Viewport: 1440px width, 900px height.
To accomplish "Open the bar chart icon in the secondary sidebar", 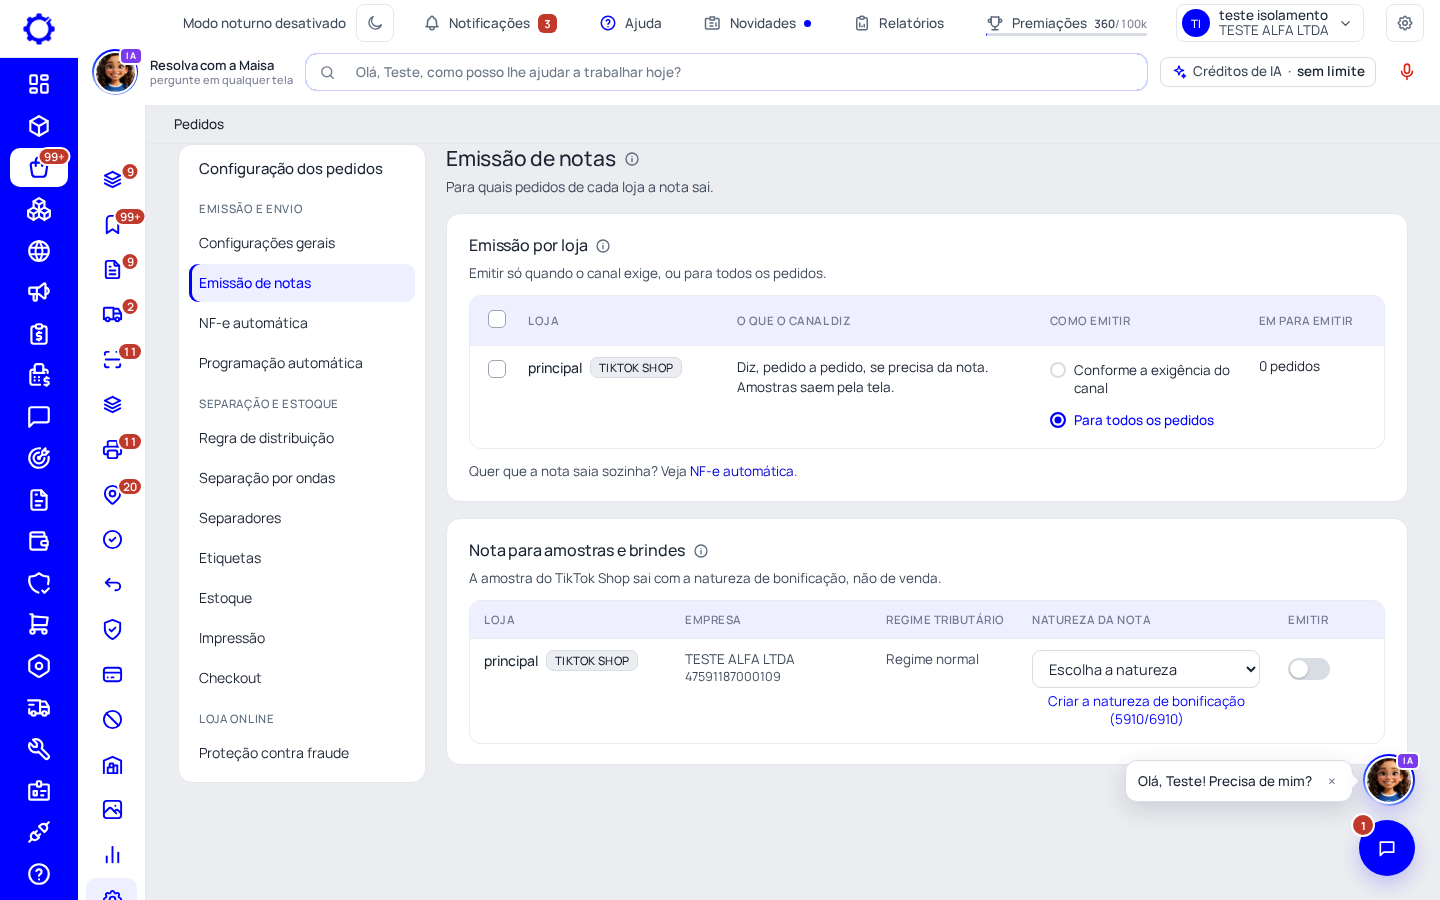I will (113, 855).
